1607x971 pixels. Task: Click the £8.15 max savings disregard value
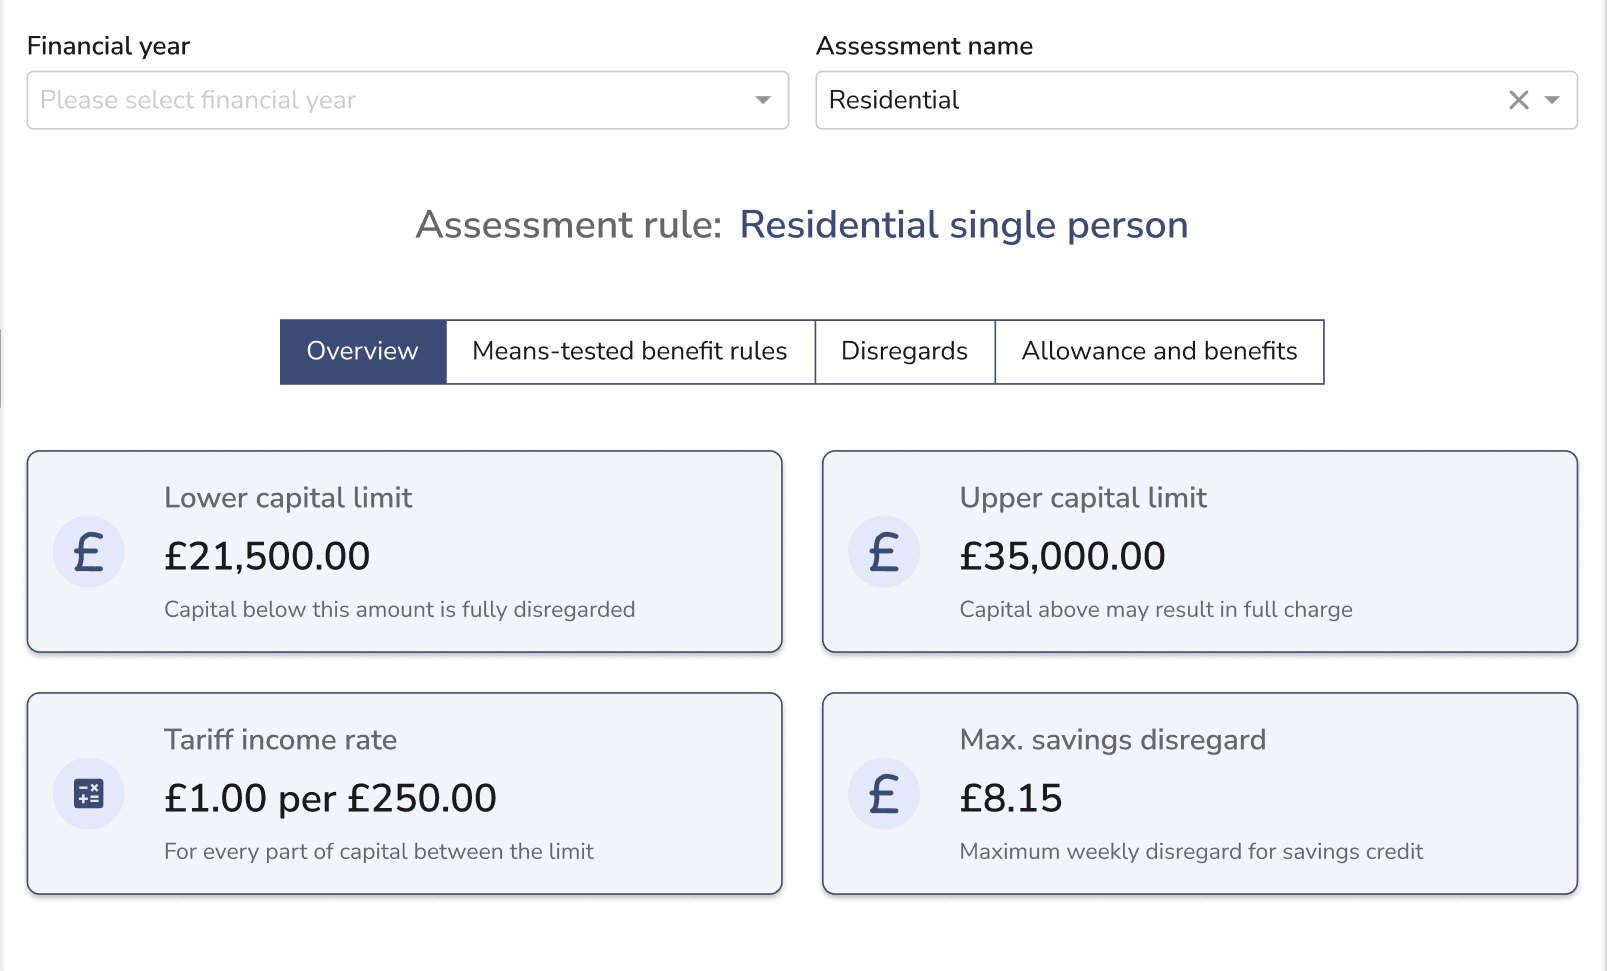(x=1010, y=798)
